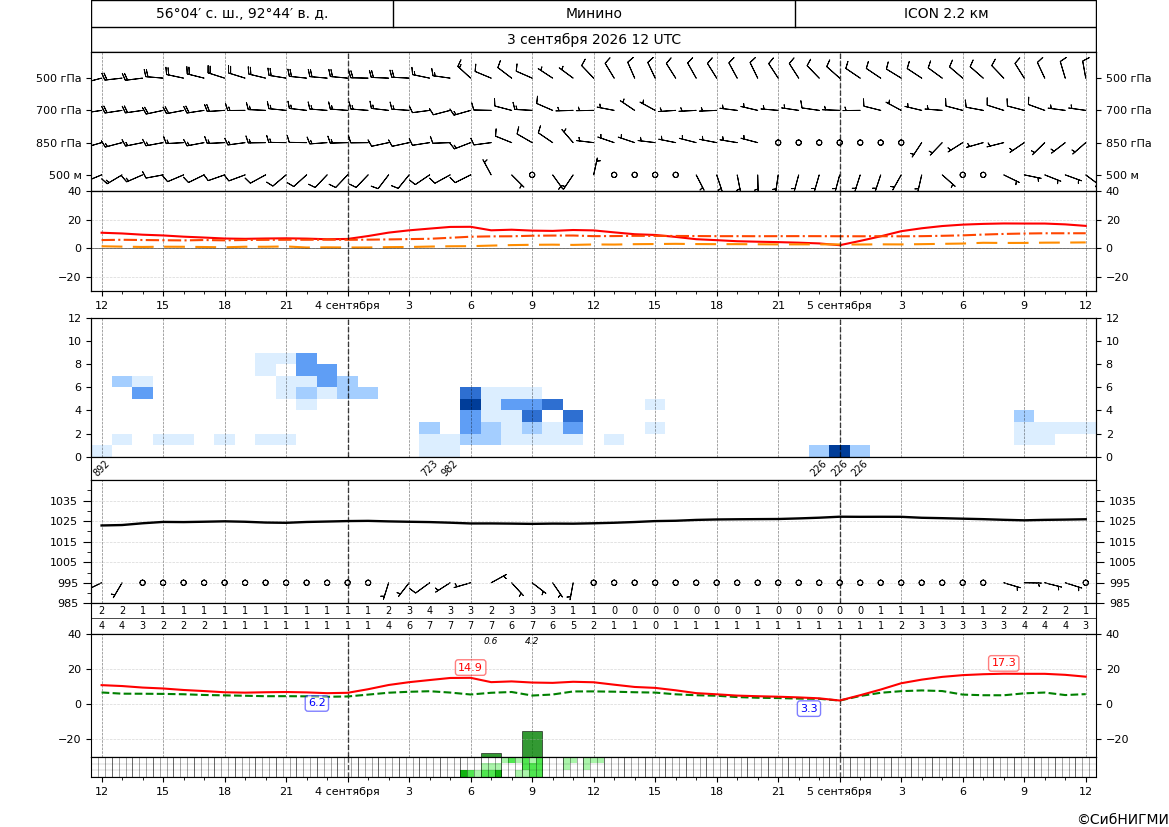
Task: Click the cloud base value "723"
Action: [x=429, y=468]
